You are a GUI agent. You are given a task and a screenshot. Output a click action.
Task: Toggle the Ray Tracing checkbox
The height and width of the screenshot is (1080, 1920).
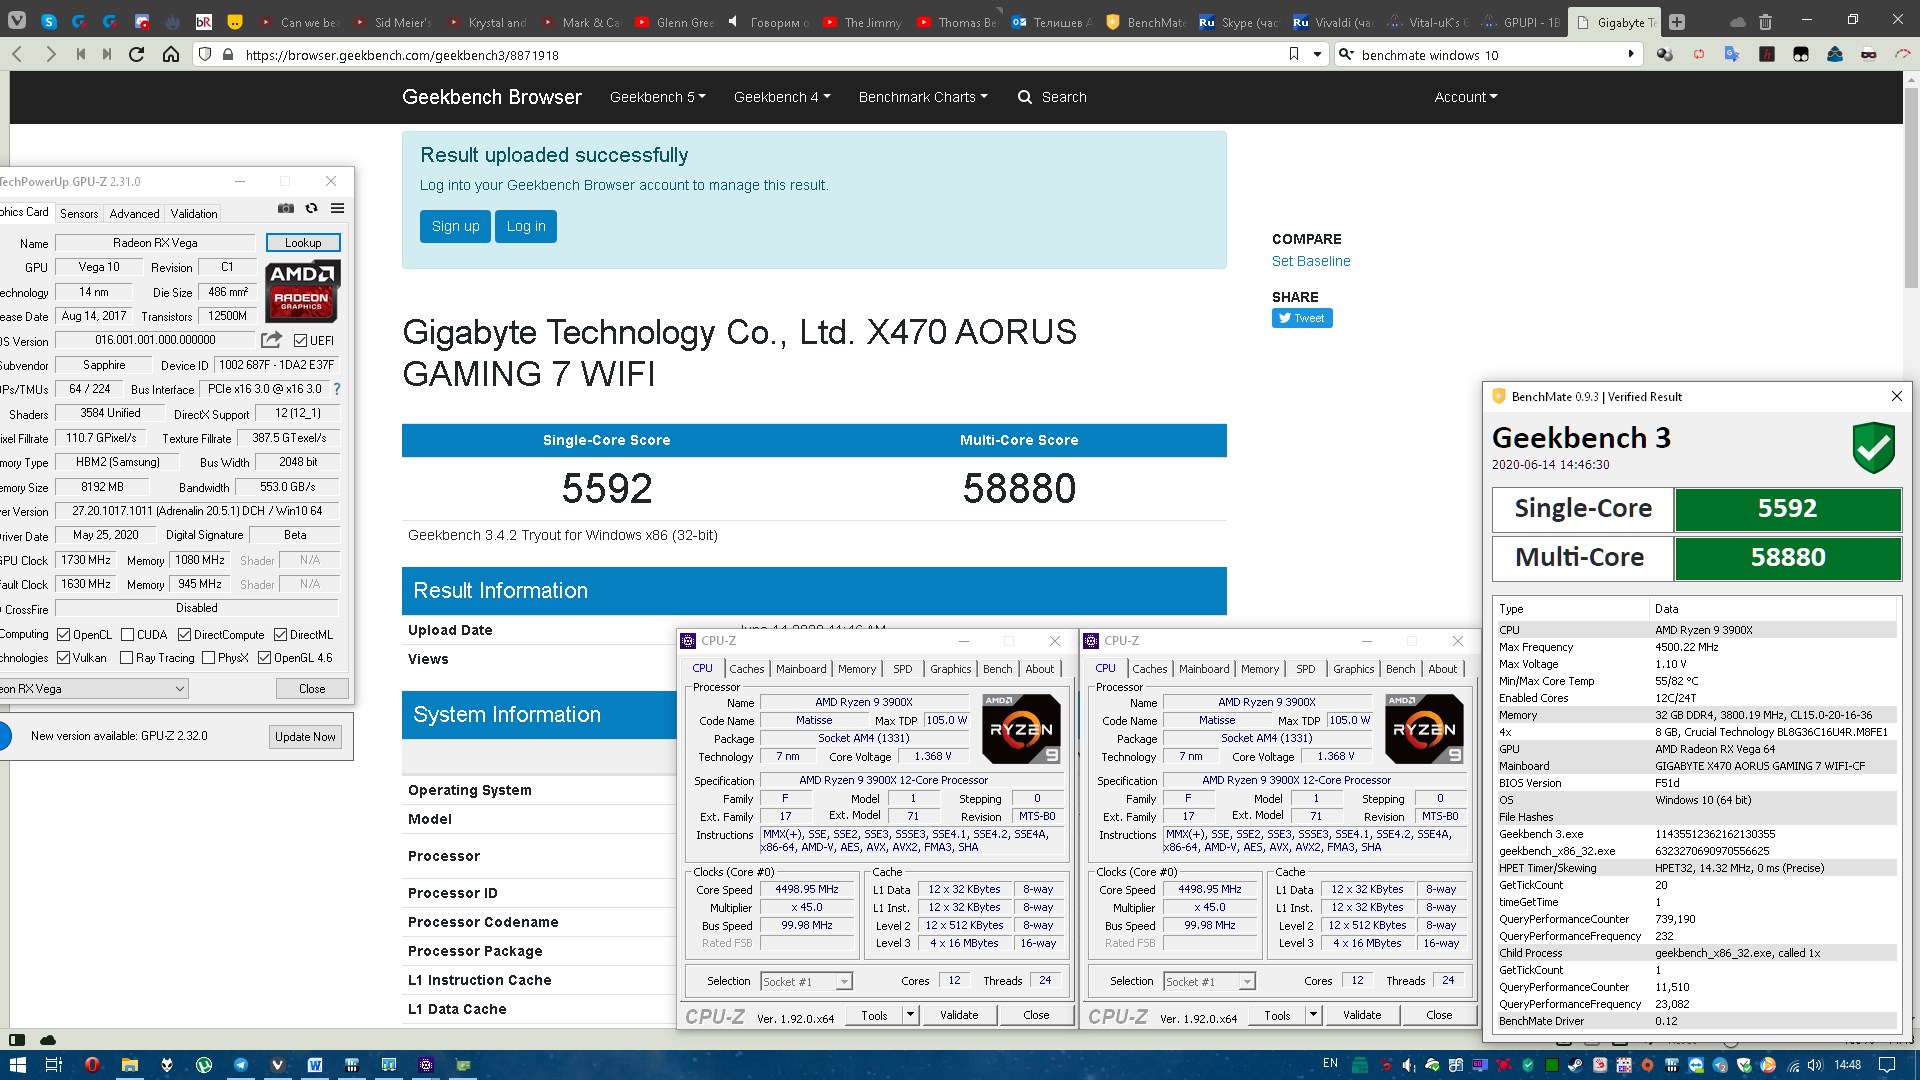[127, 658]
